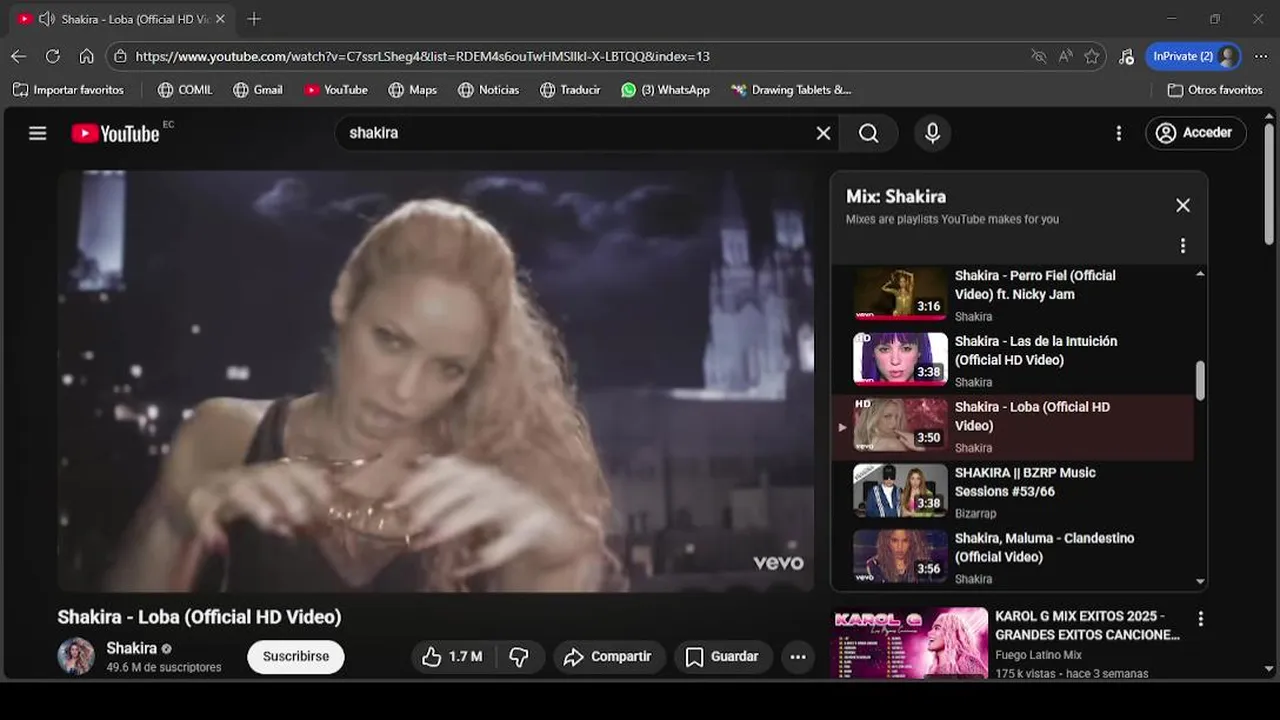This screenshot has height=720, width=1280.
Task: Open the site info lock icon
Action: pyautogui.click(x=121, y=56)
